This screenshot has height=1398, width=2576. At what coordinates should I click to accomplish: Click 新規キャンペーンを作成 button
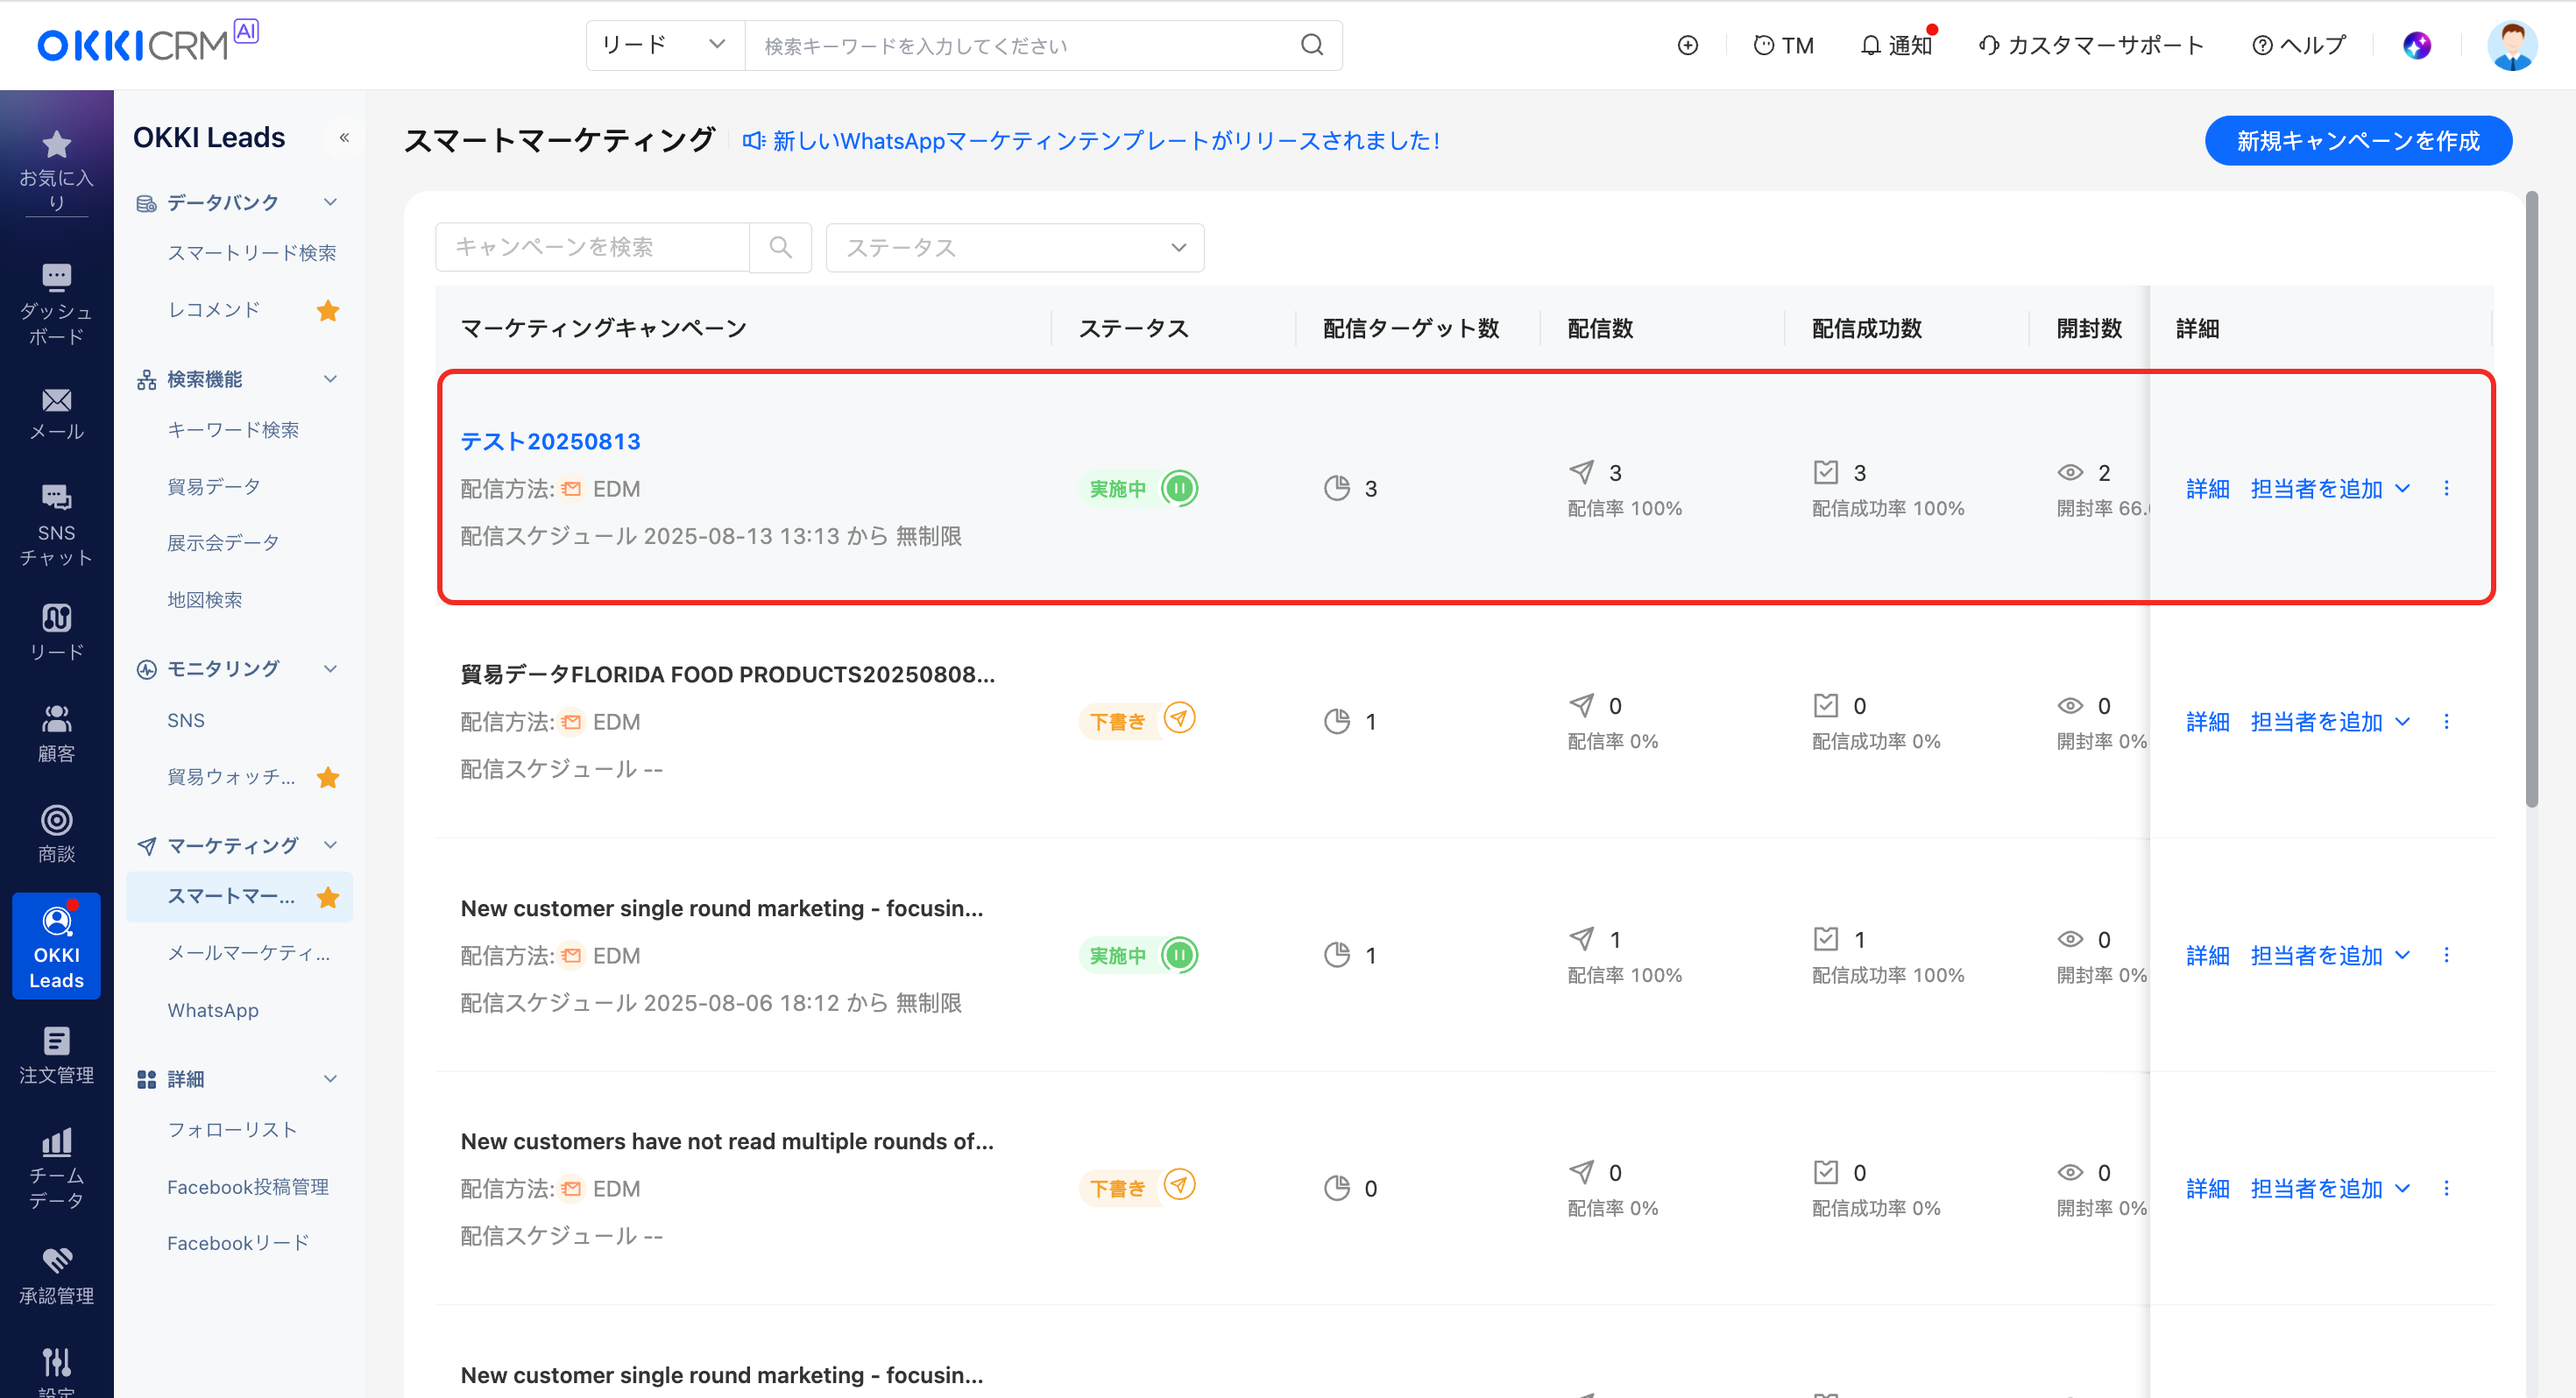click(2358, 140)
